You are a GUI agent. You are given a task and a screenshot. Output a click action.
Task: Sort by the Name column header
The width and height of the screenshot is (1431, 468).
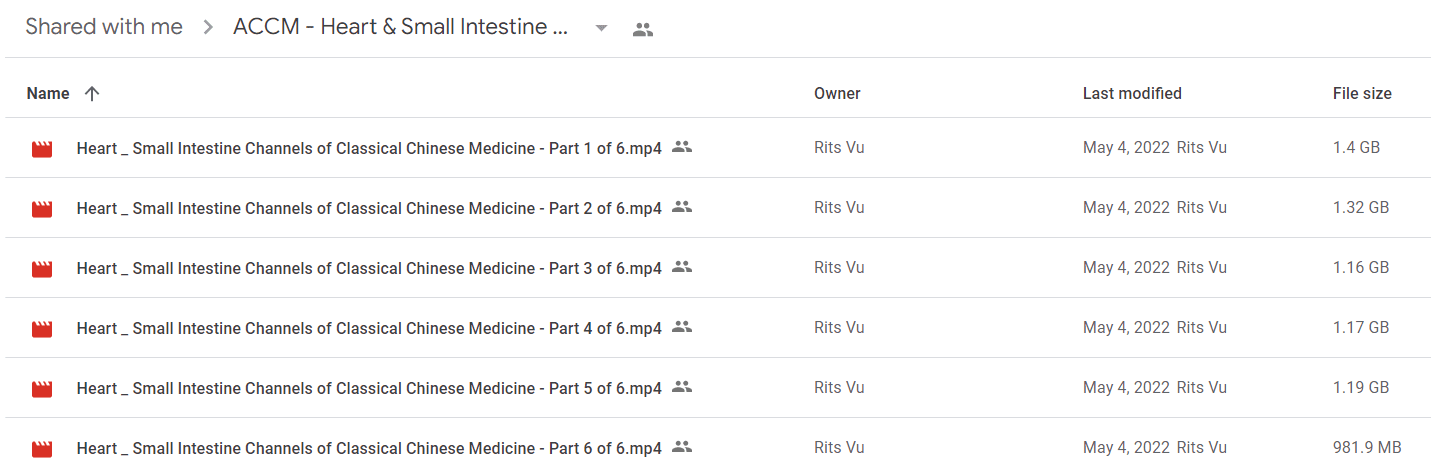[x=48, y=93]
